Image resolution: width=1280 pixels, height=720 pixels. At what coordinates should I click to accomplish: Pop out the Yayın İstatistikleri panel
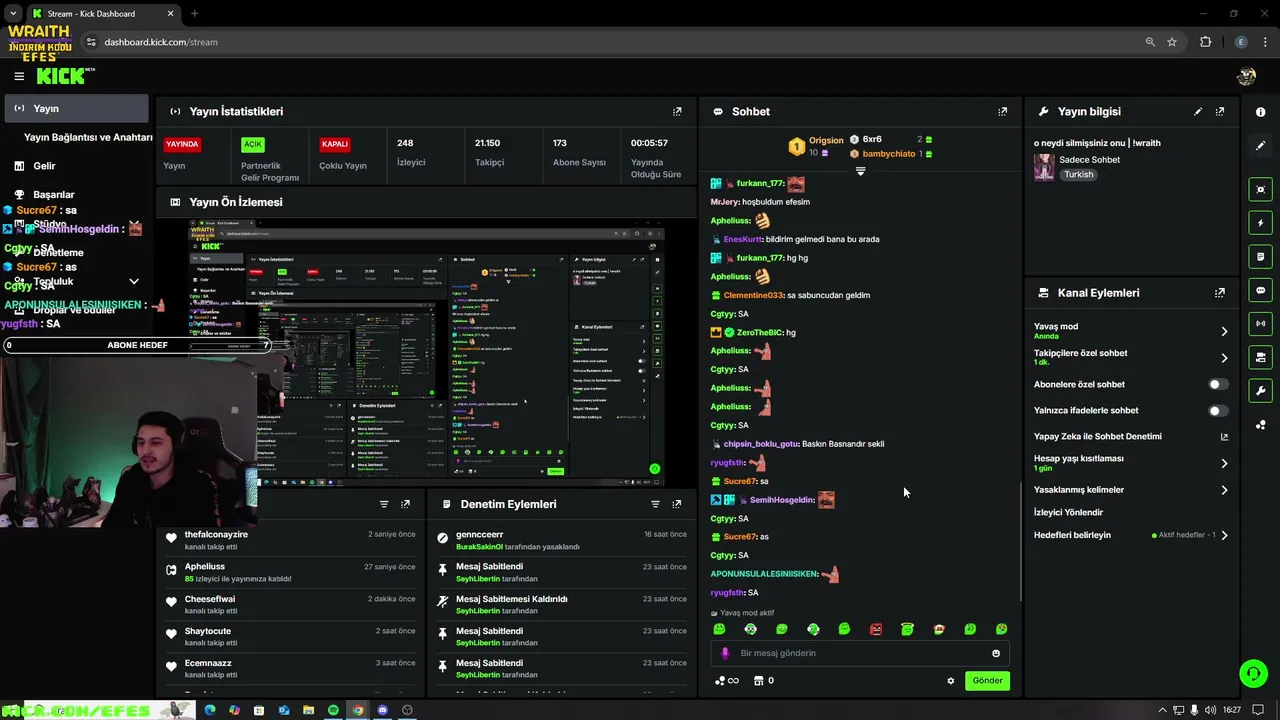677,112
